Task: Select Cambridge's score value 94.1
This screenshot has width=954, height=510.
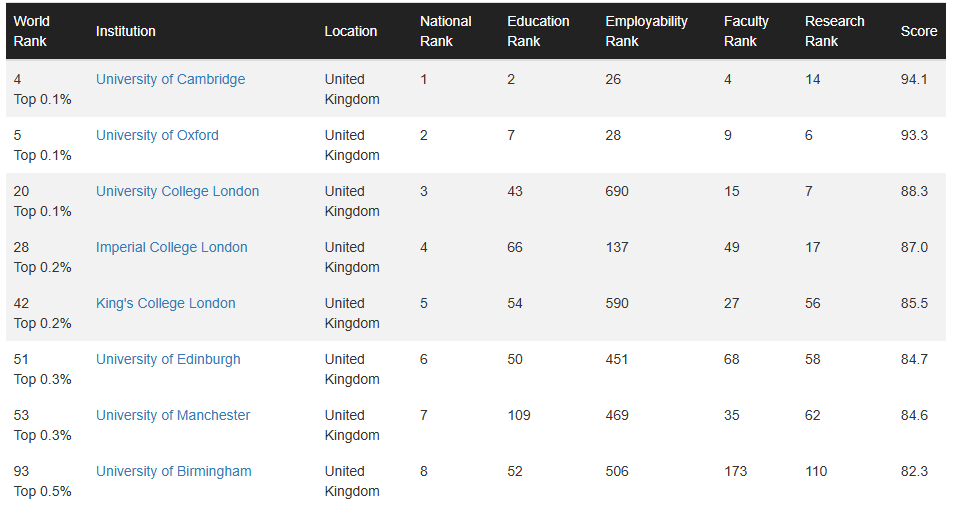Action: [913, 80]
